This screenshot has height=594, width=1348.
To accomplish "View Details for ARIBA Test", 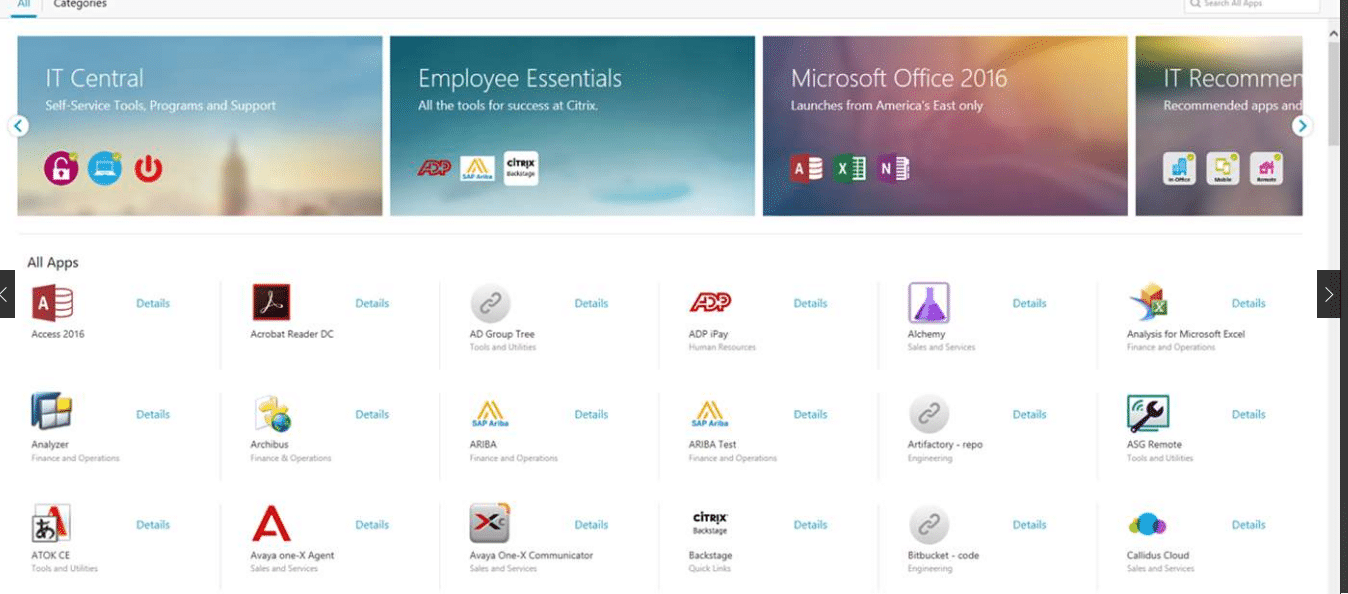I will [810, 414].
